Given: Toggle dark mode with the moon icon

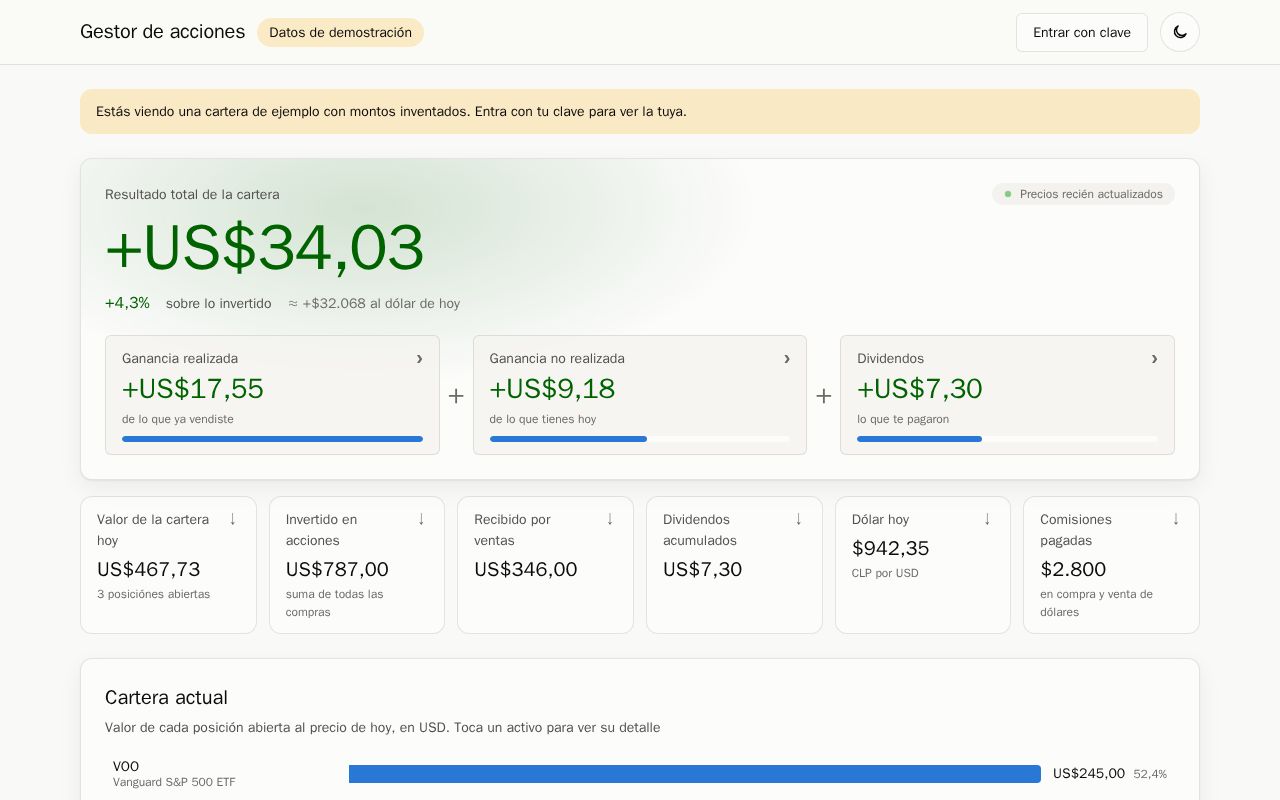Looking at the screenshot, I should pyautogui.click(x=1180, y=32).
